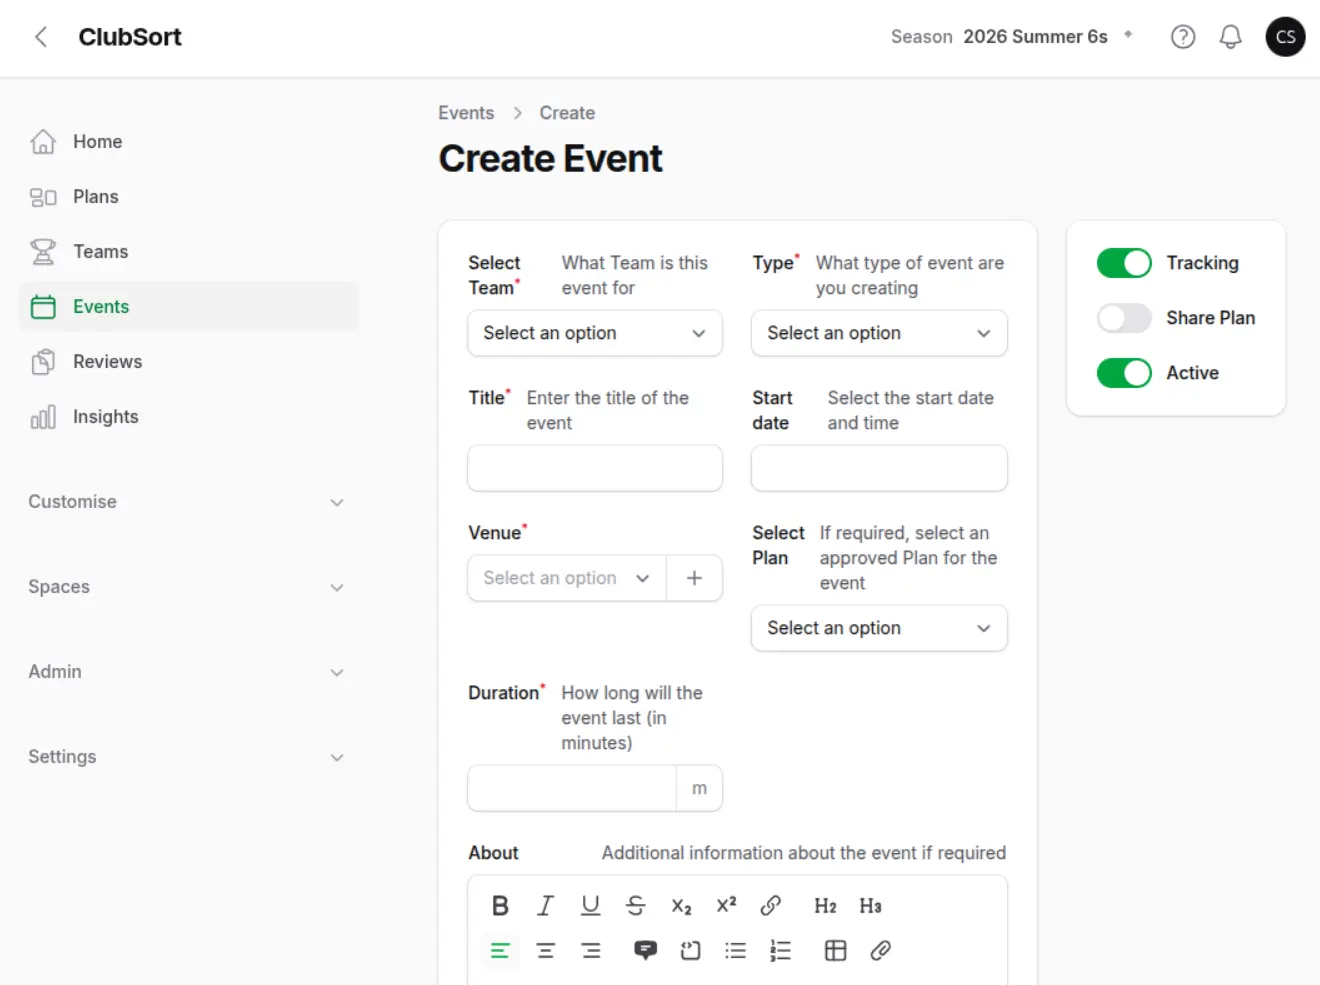Screen dimensions: 1320x985
Task: Insert a link with the chain icon
Action: click(771, 906)
